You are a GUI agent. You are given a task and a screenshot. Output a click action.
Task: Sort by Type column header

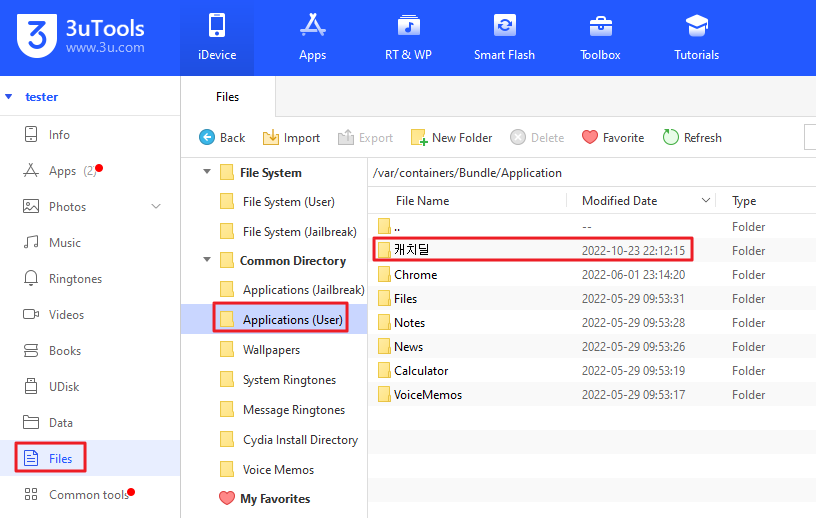tap(744, 200)
